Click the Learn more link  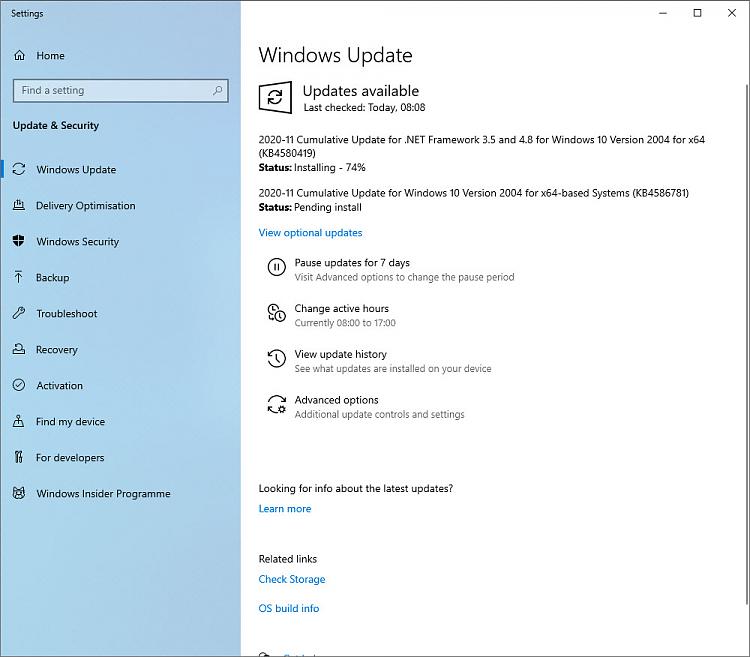[285, 509]
